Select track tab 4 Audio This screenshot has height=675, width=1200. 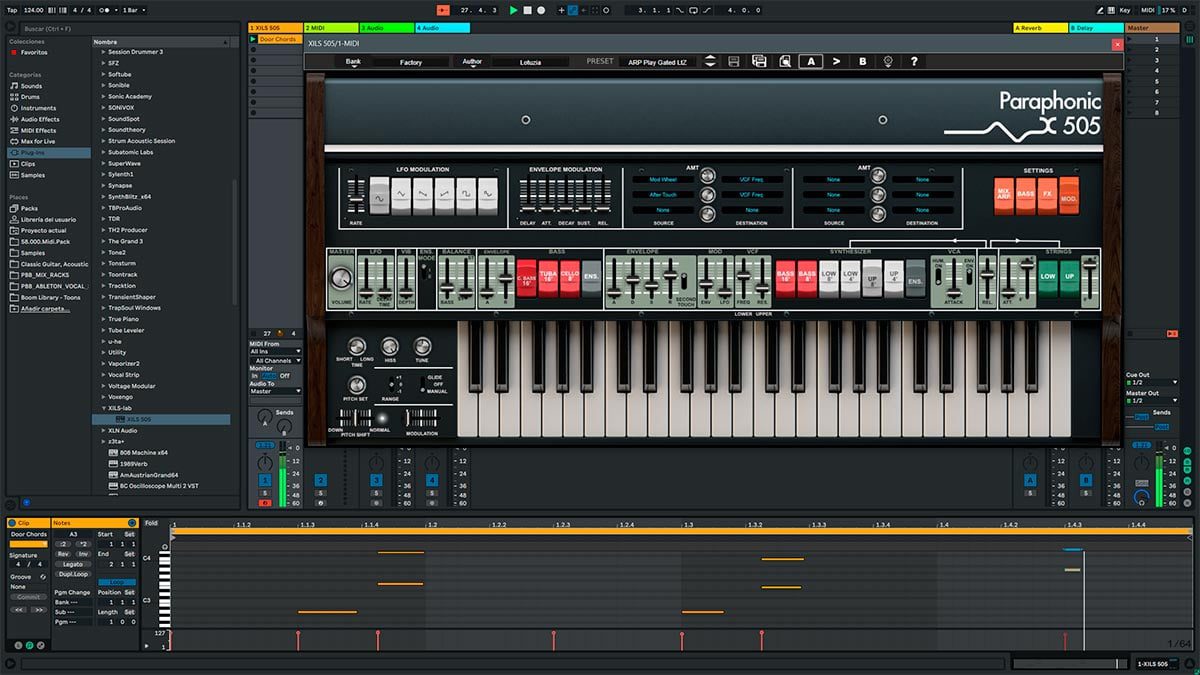tap(442, 27)
